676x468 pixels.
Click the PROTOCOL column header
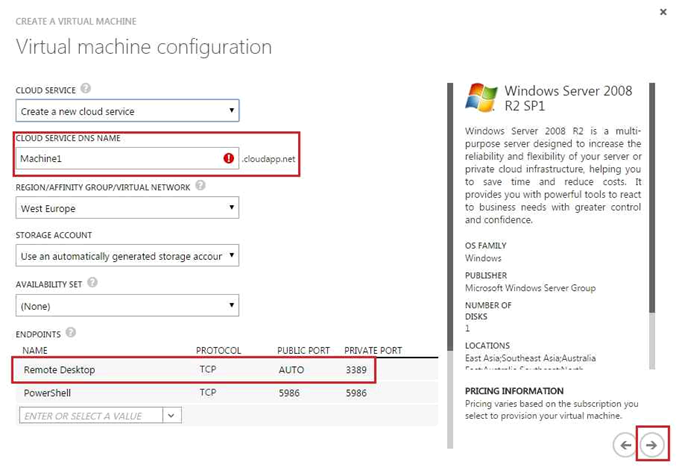pos(219,350)
